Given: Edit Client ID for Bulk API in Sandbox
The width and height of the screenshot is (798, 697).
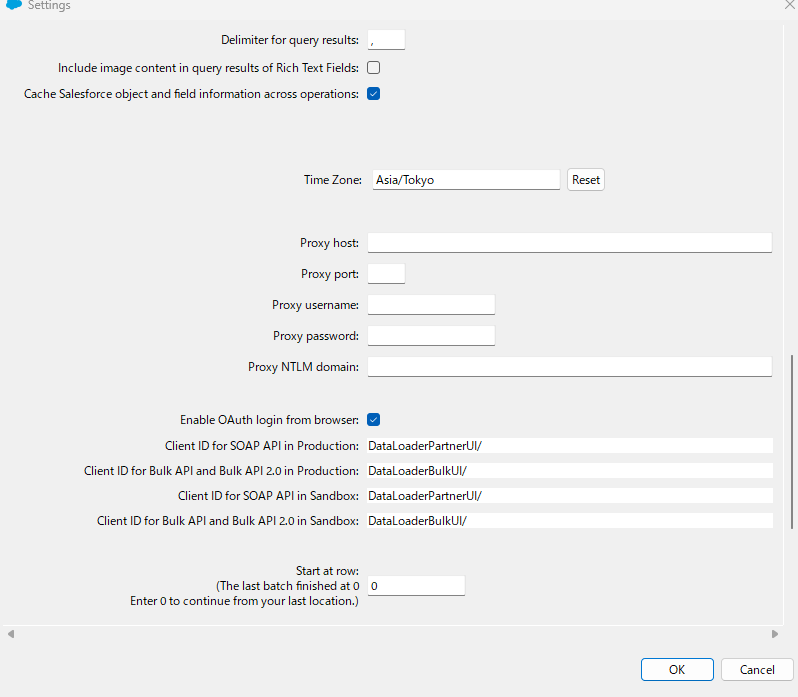Looking at the screenshot, I should (570, 520).
